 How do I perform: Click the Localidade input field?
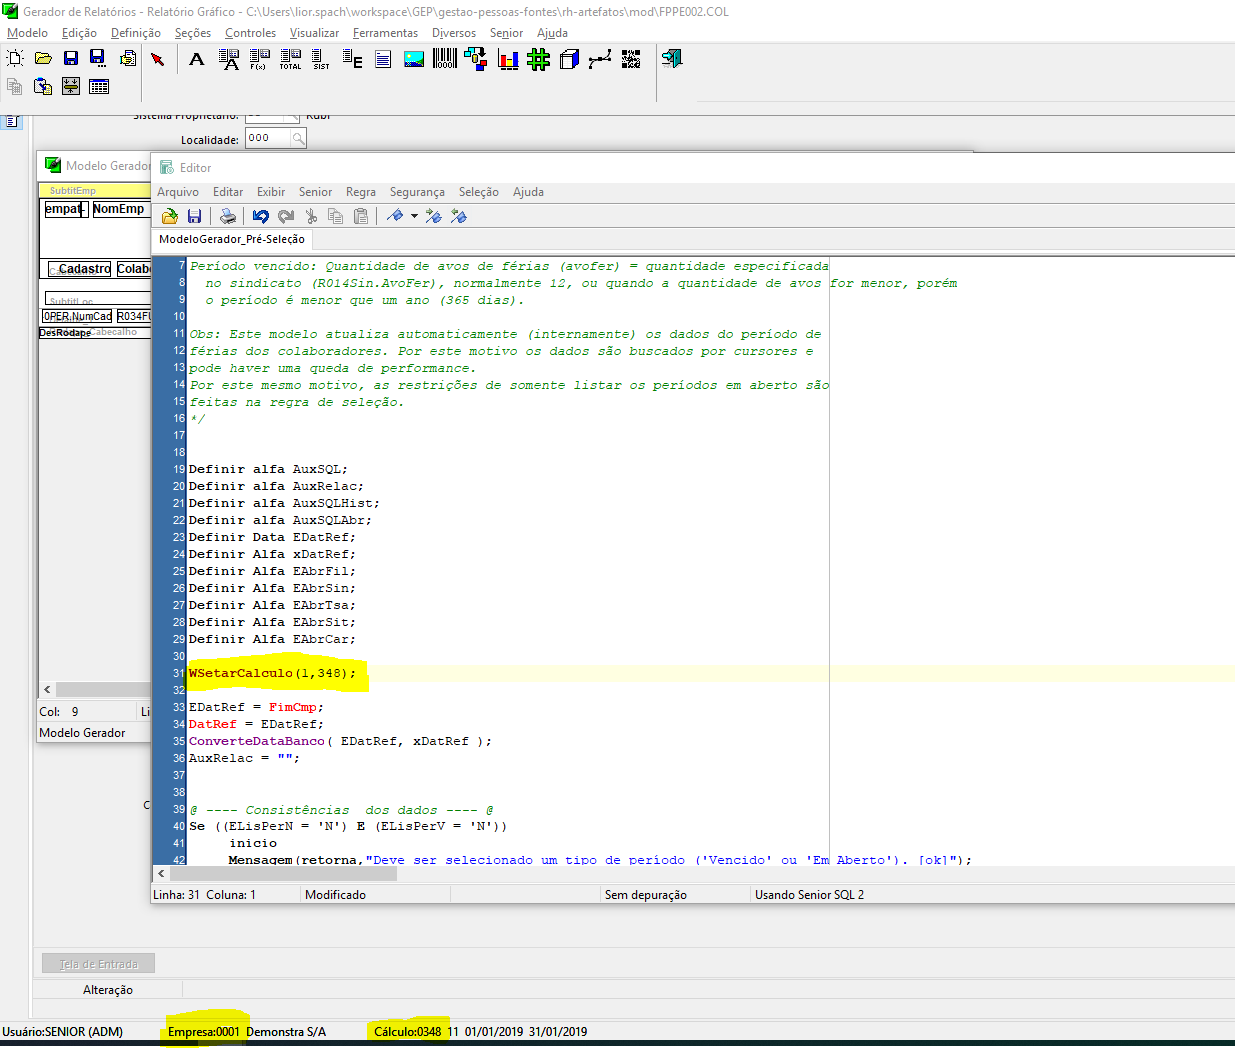pyautogui.click(x=267, y=139)
